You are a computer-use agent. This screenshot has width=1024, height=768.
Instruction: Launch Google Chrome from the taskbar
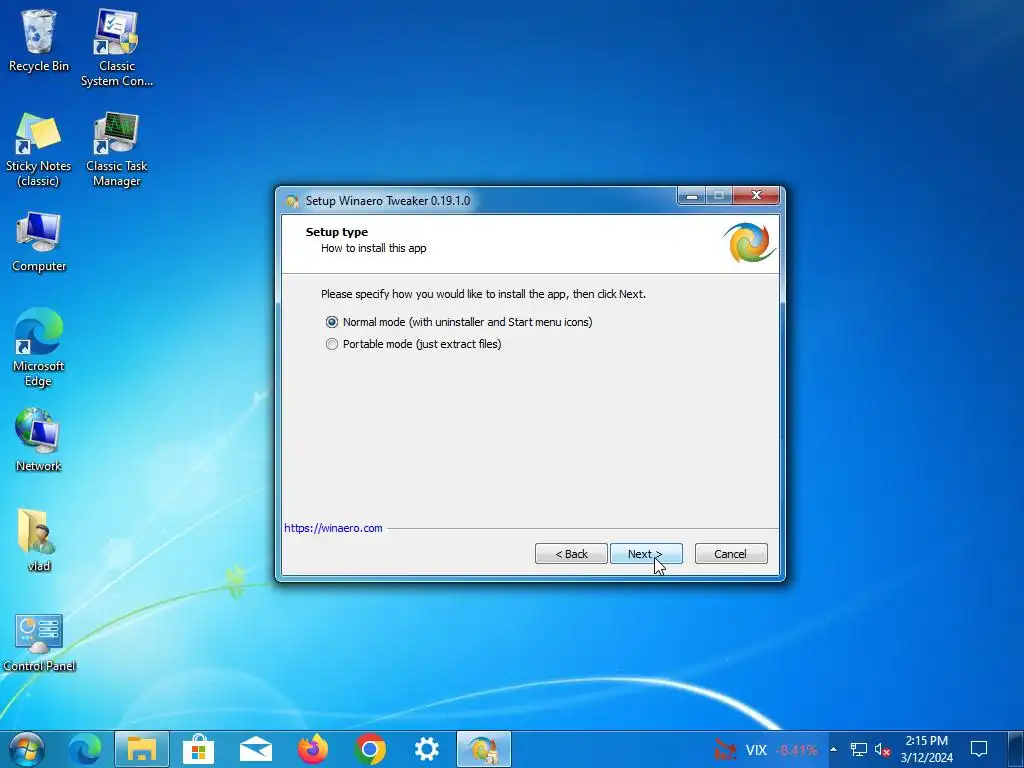pyautogui.click(x=370, y=749)
